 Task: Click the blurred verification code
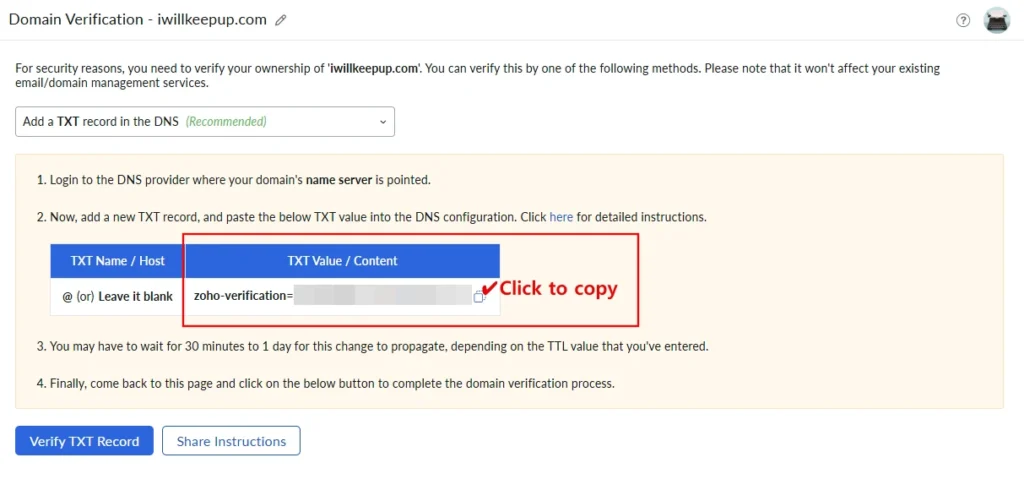click(382, 296)
